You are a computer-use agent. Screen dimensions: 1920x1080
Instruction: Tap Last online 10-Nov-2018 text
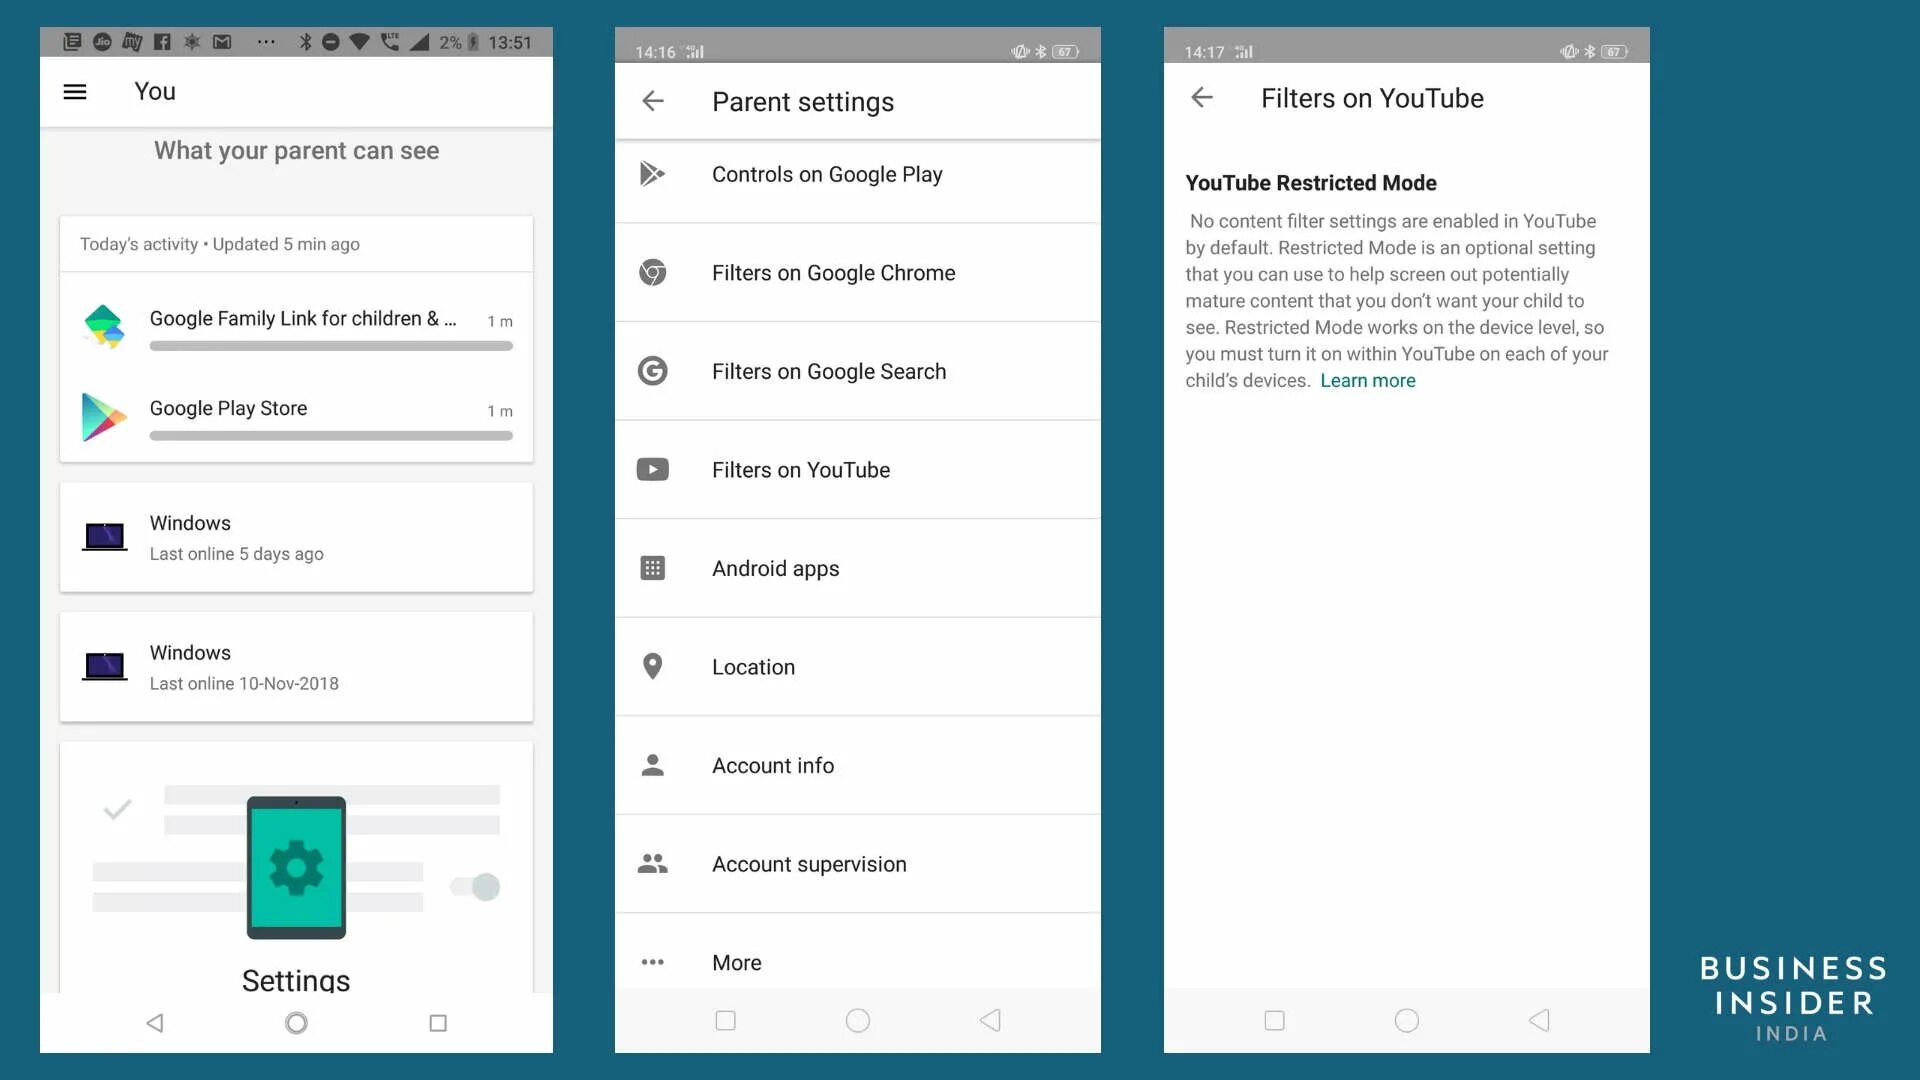point(244,683)
